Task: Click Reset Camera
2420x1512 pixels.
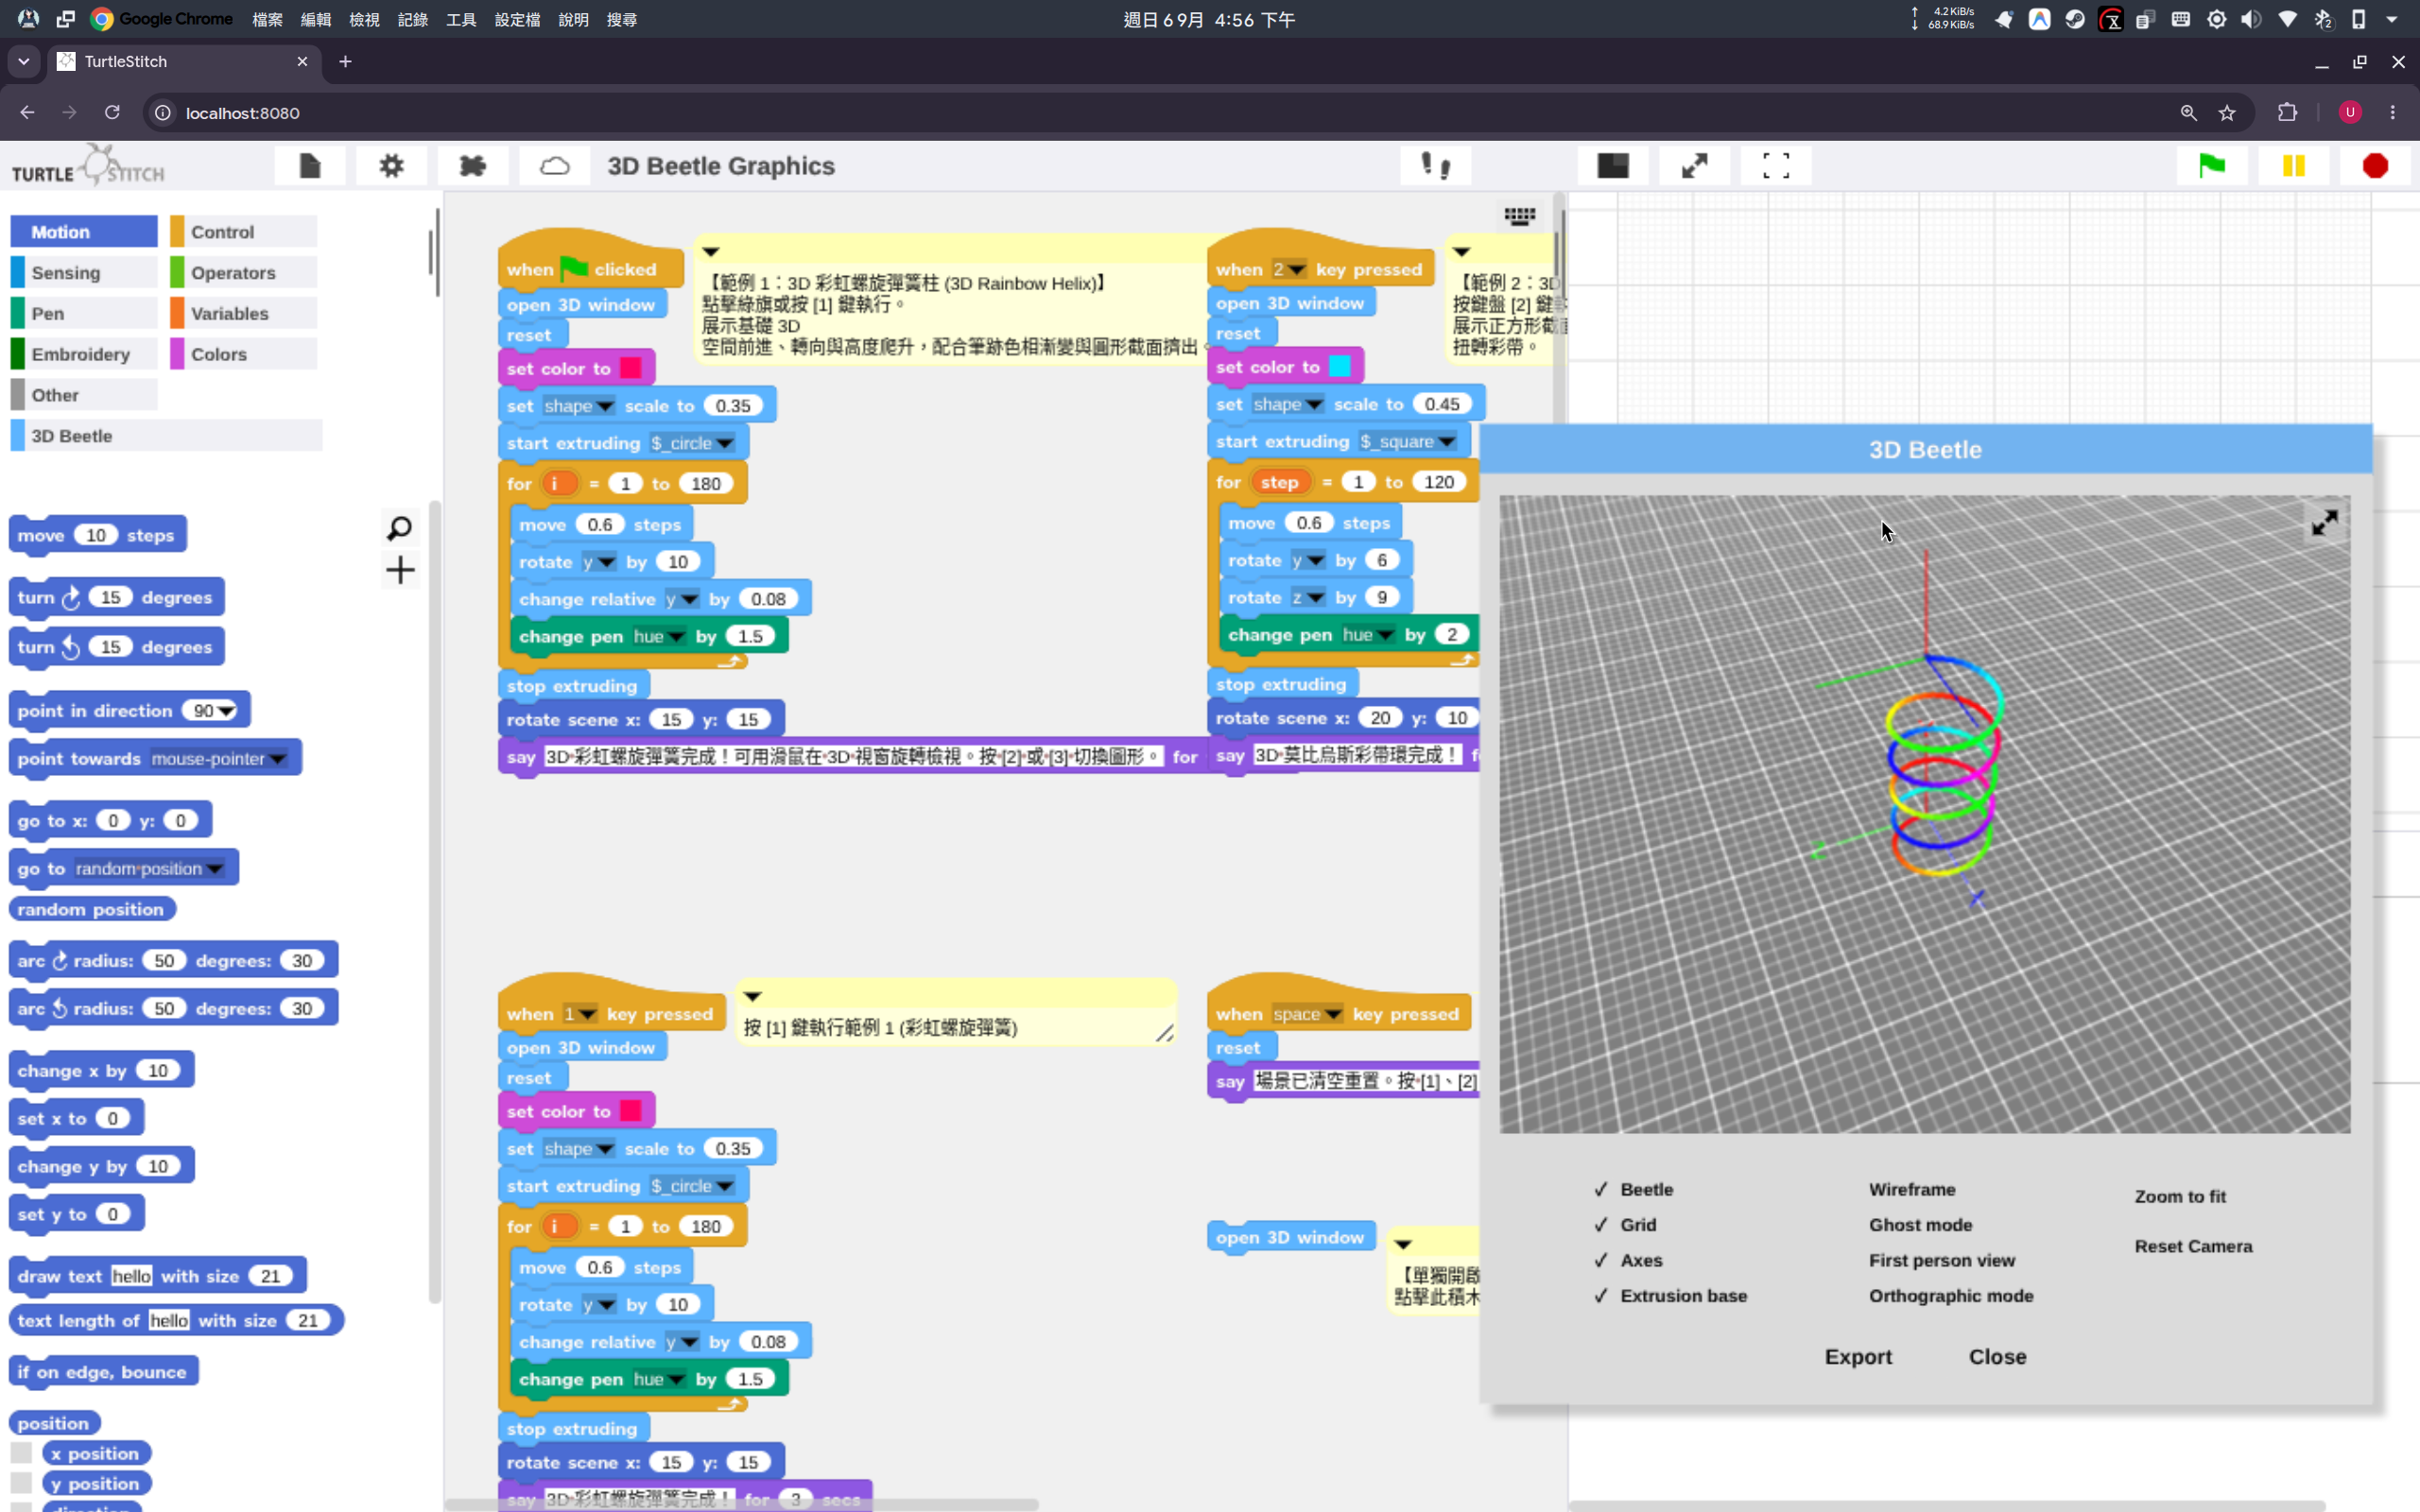Action: pyautogui.click(x=2193, y=1247)
